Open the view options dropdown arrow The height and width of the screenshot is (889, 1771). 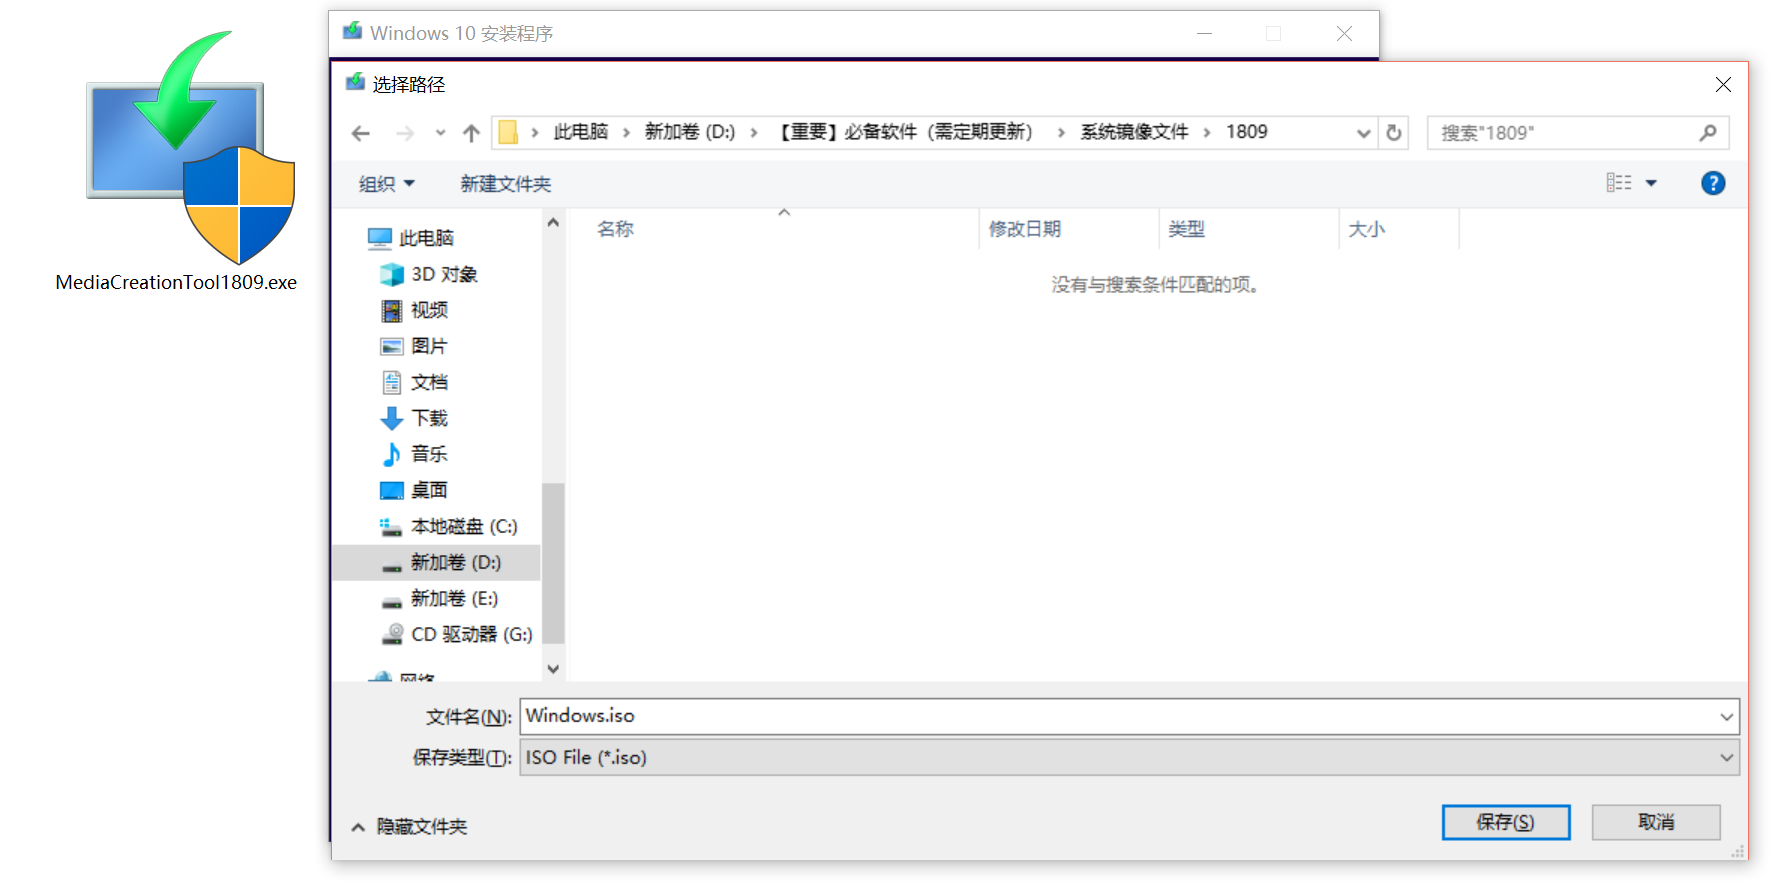1651,183
